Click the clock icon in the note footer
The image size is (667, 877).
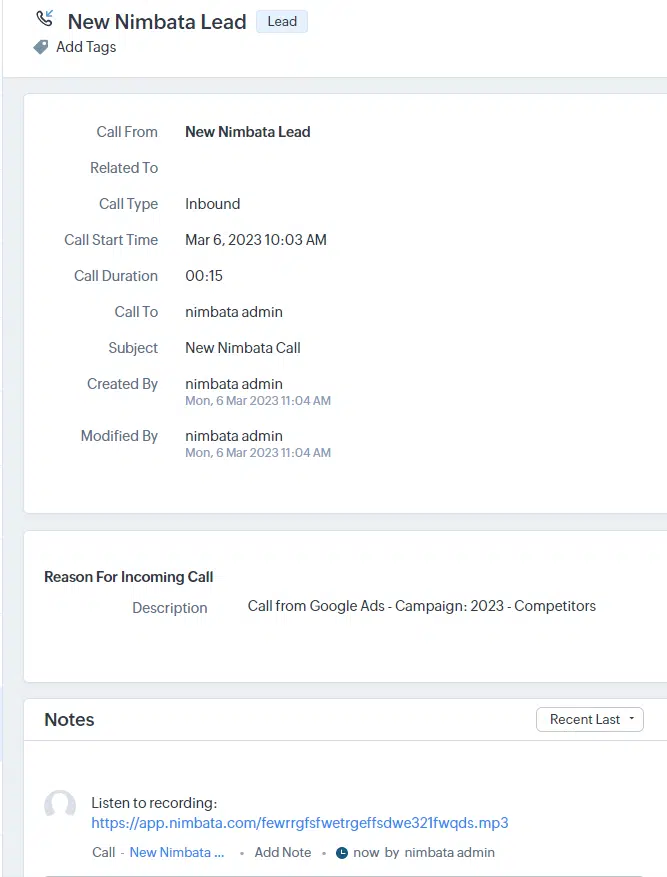pyautogui.click(x=342, y=852)
